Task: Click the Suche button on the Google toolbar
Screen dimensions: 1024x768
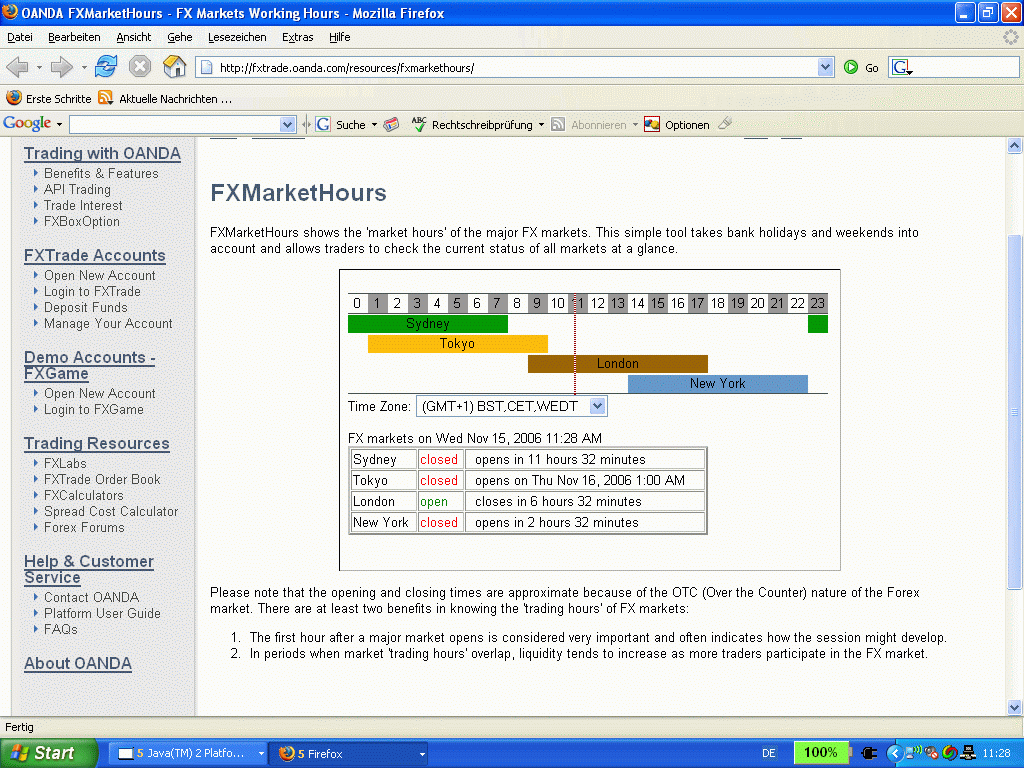Action: click(341, 125)
